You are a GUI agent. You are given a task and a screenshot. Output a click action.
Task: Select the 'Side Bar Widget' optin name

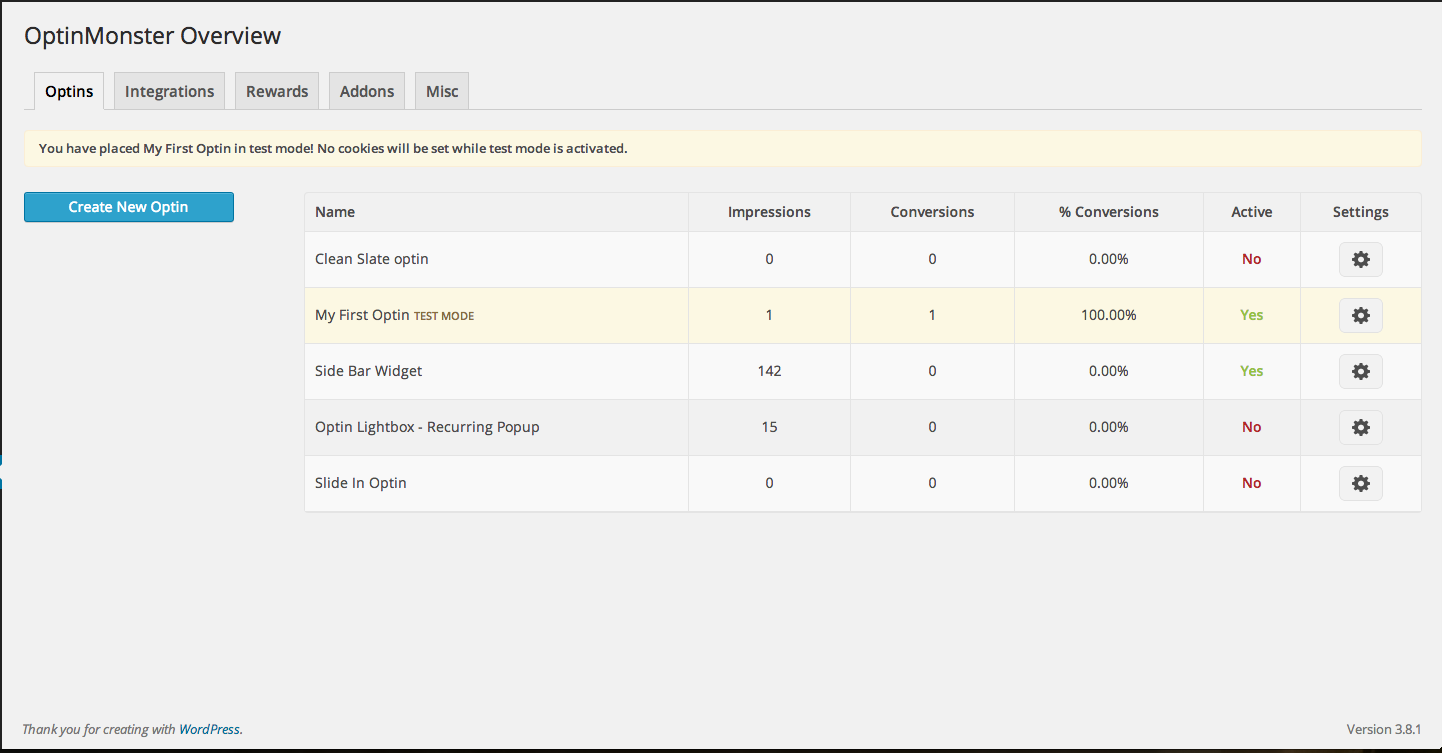point(368,370)
